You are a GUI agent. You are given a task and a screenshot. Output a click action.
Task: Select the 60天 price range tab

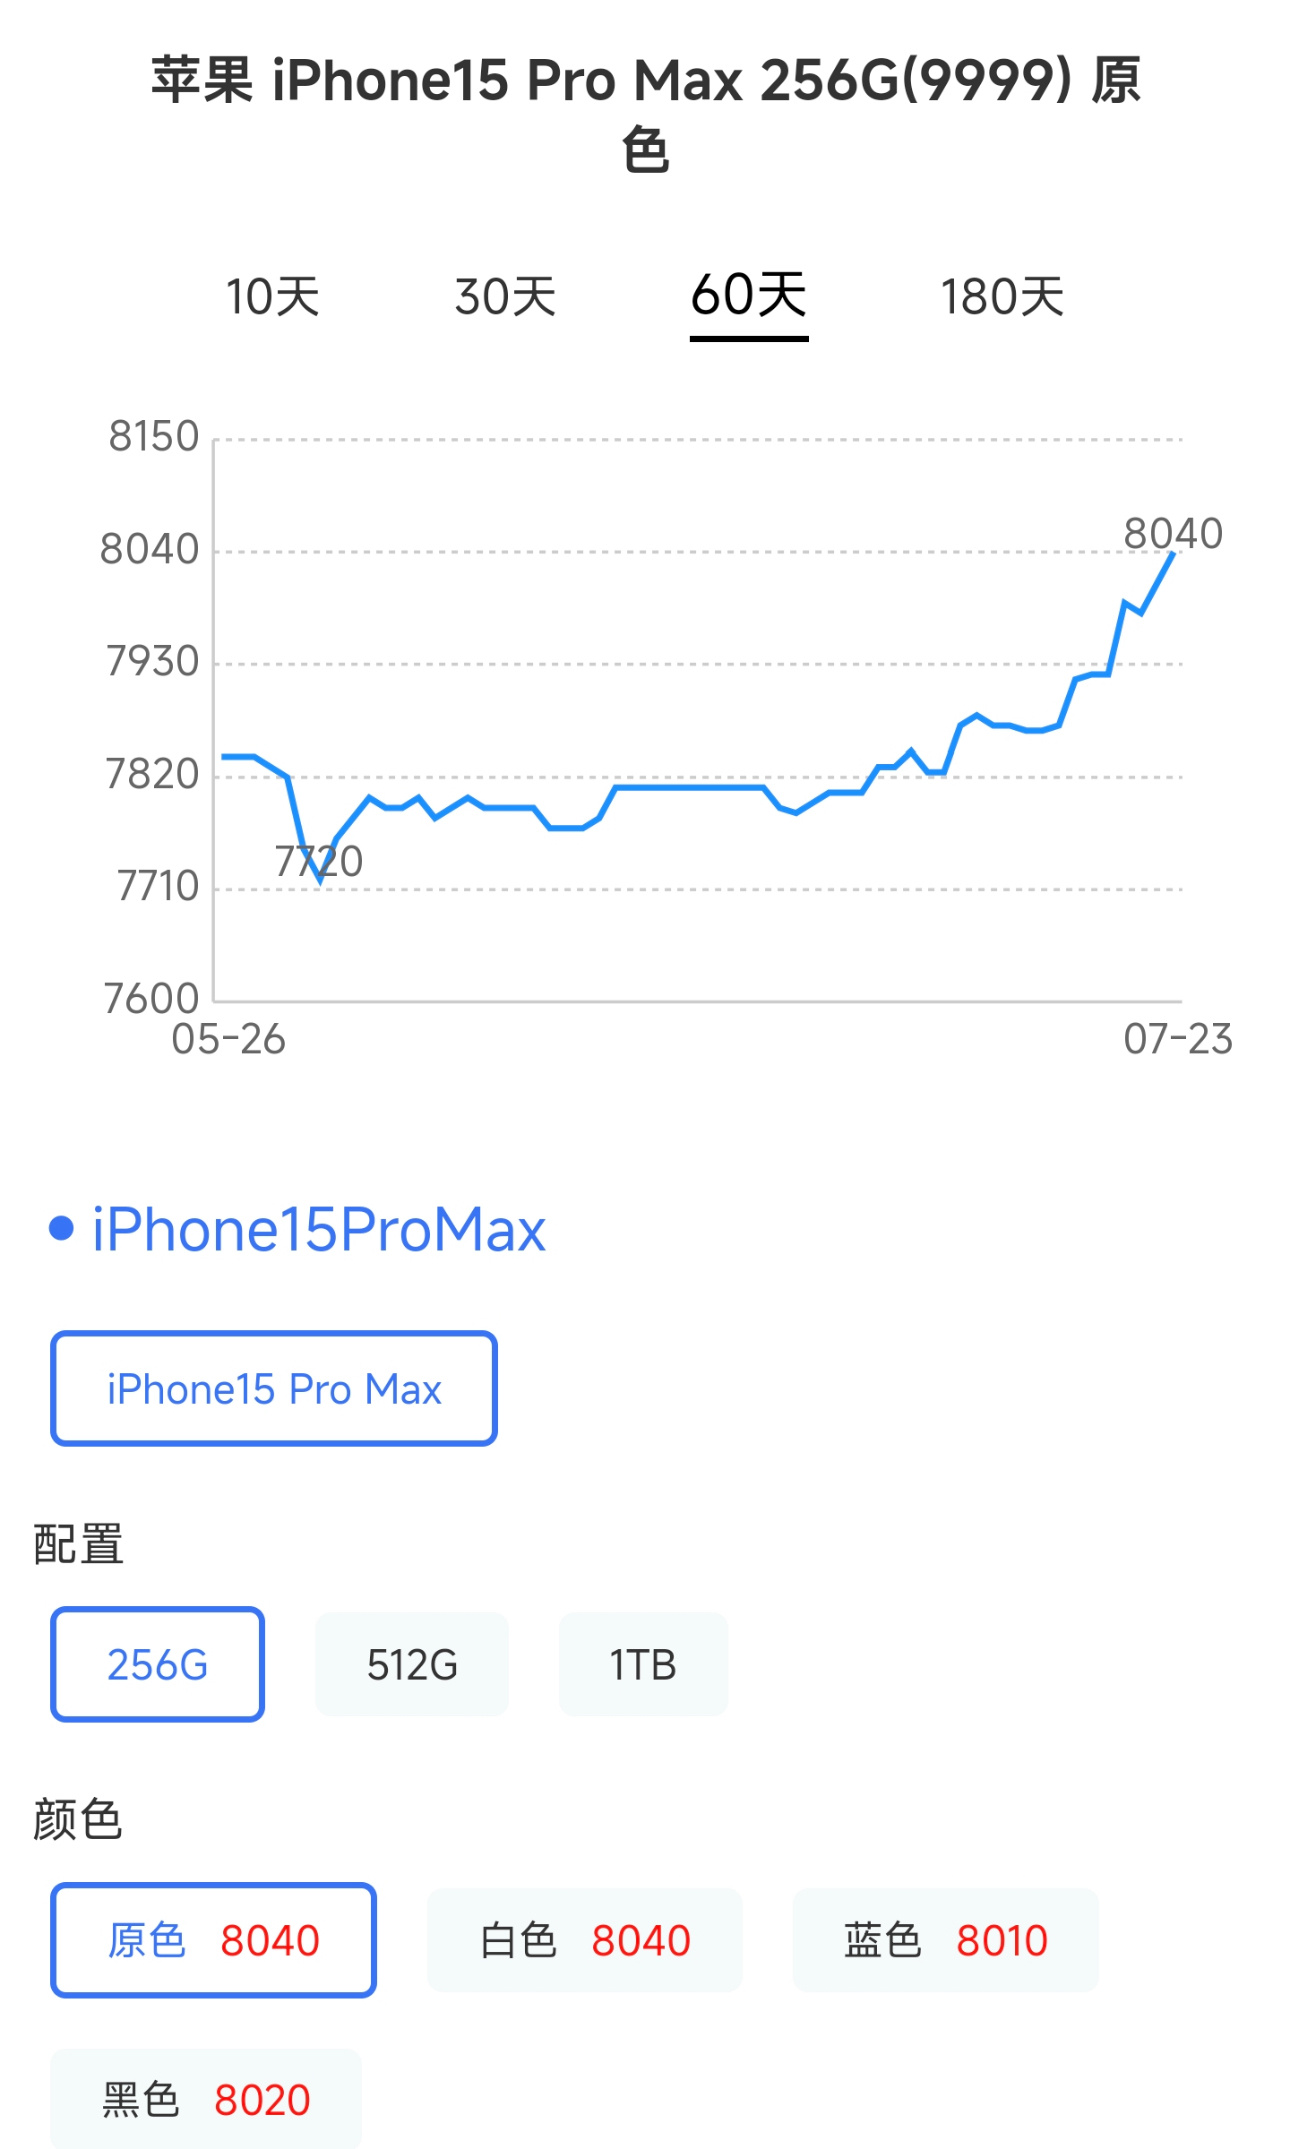tap(749, 297)
